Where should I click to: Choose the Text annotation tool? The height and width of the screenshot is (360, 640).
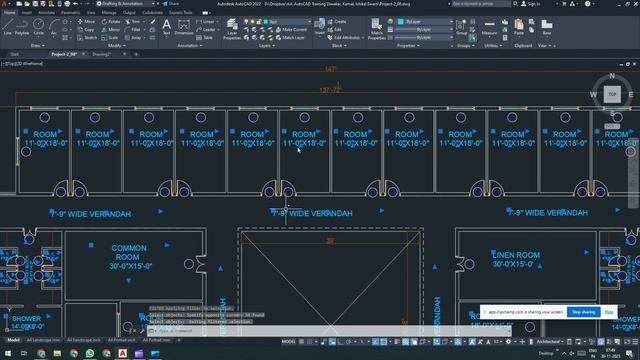[x=167, y=28]
